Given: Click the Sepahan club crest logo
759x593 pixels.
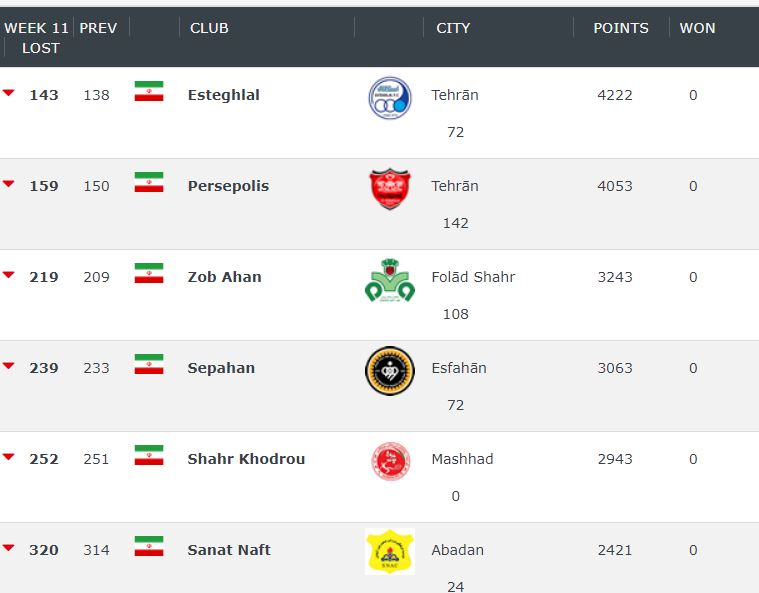Looking at the screenshot, I should pyautogui.click(x=389, y=370).
